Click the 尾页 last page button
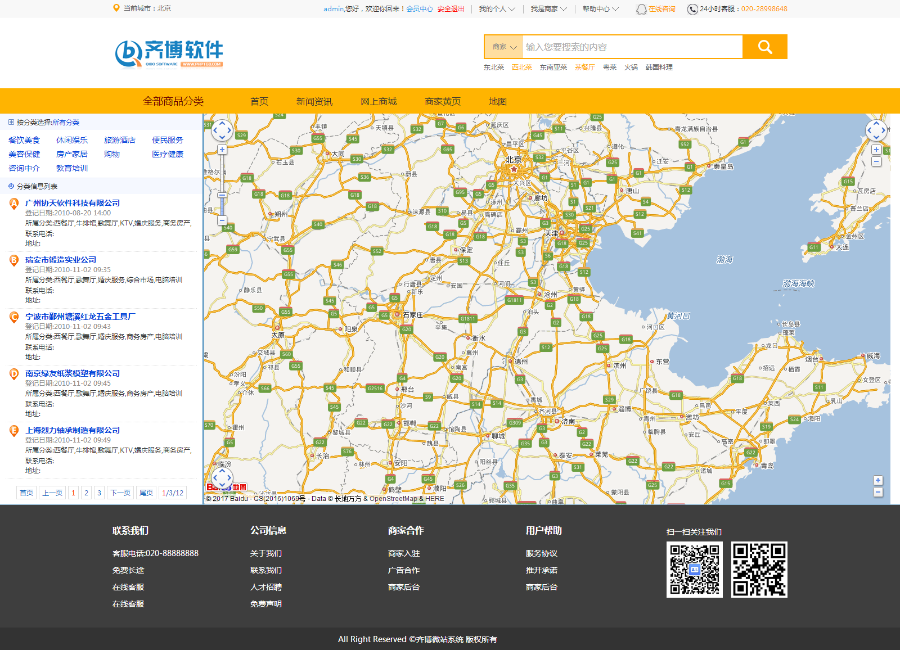This screenshot has width=900, height=650. (x=146, y=493)
